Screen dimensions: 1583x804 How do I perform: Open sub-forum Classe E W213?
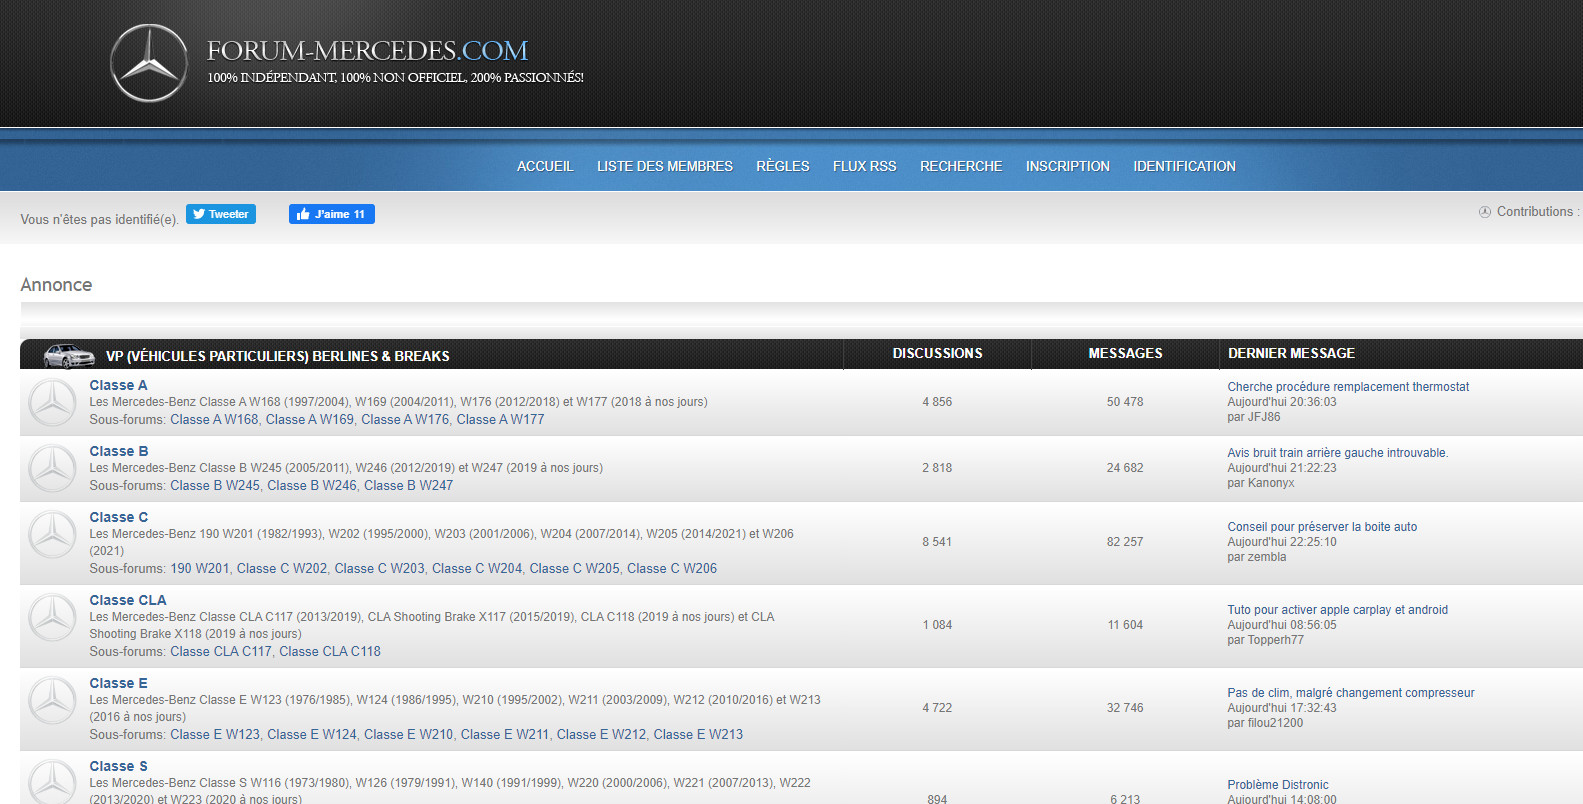tap(698, 734)
